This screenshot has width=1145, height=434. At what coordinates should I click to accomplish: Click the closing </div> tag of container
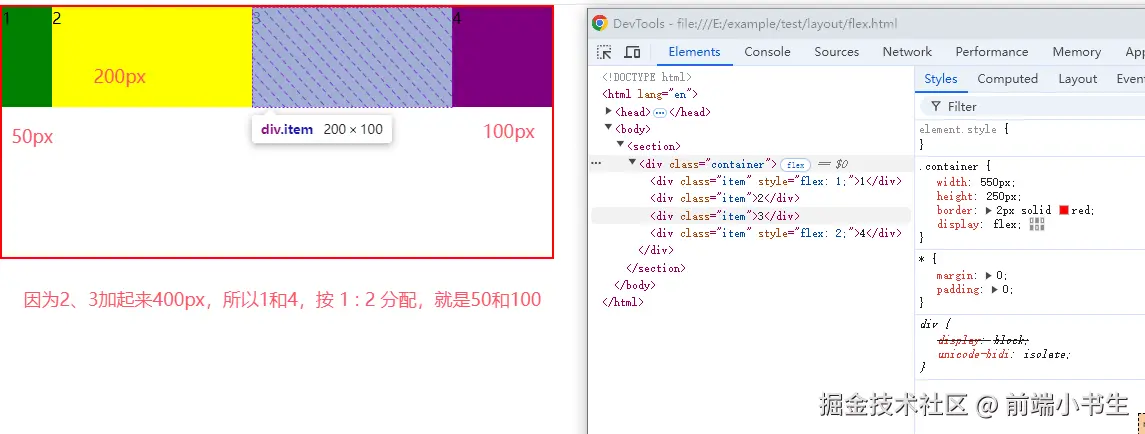coord(655,250)
